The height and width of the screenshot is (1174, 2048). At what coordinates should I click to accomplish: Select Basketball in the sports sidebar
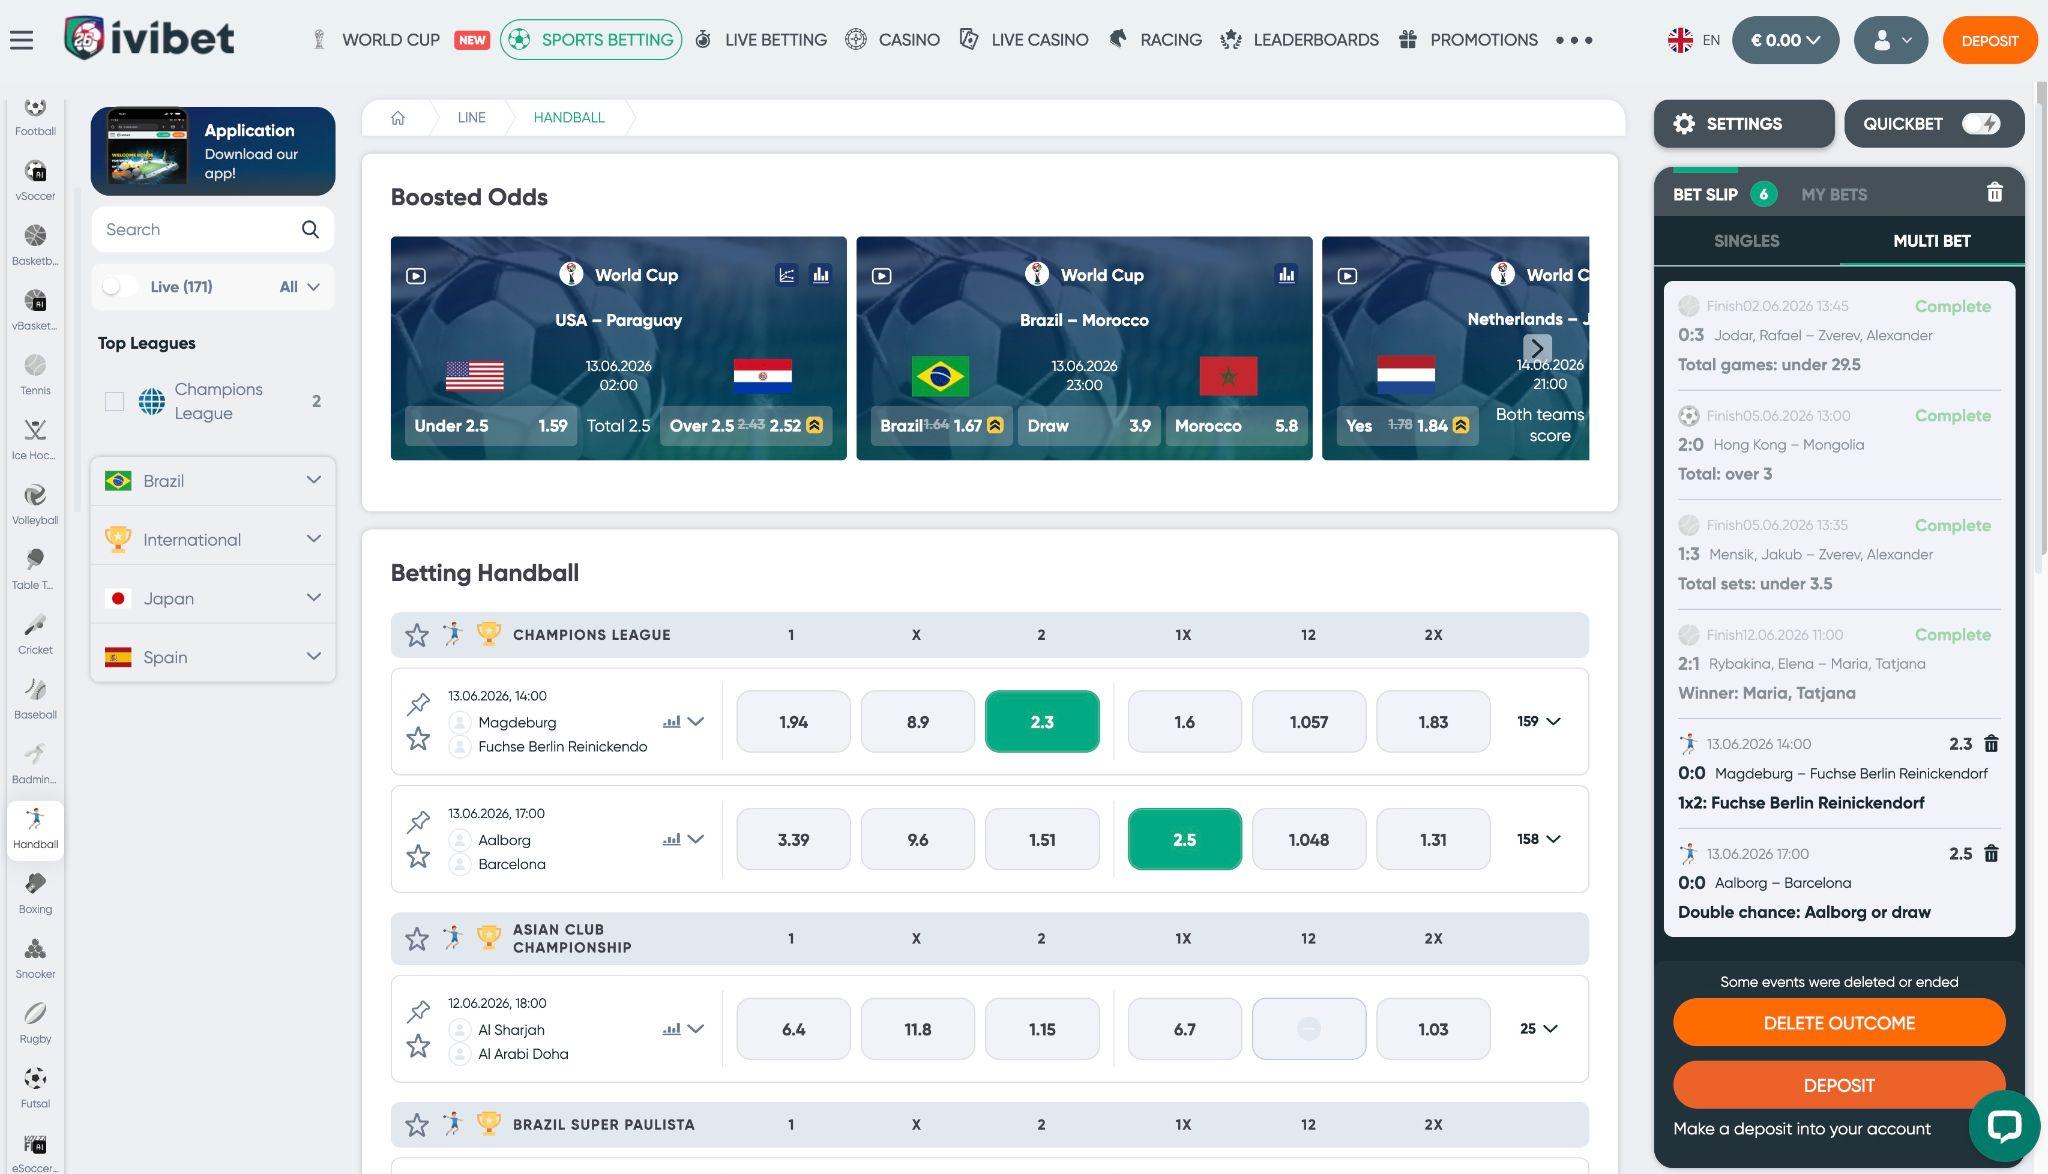tap(35, 246)
